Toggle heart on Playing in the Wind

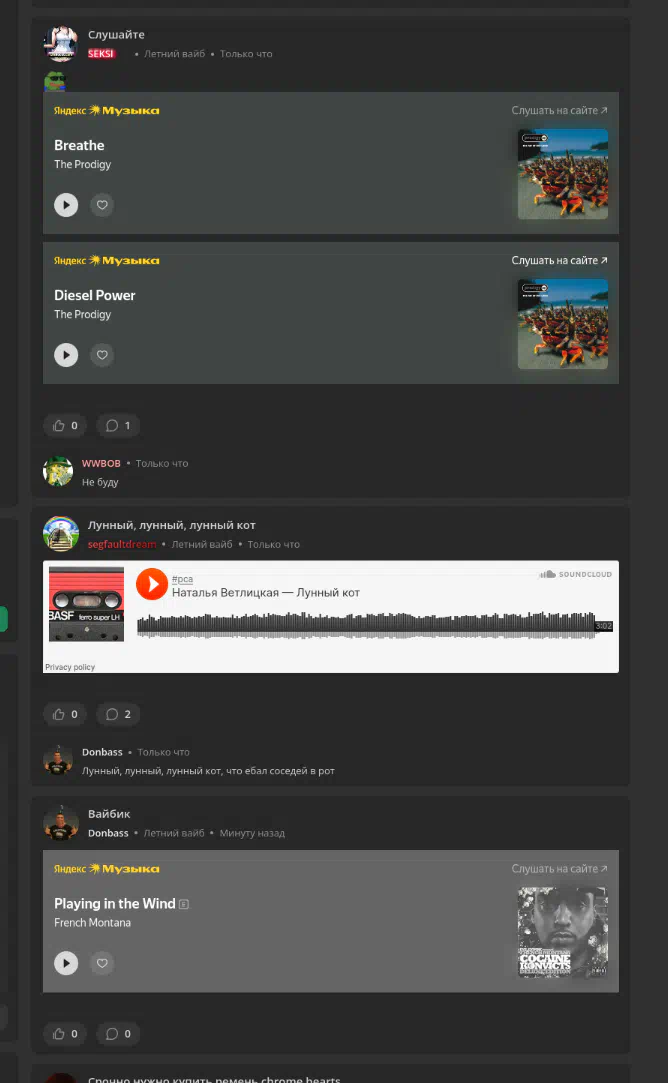[x=102, y=964]
